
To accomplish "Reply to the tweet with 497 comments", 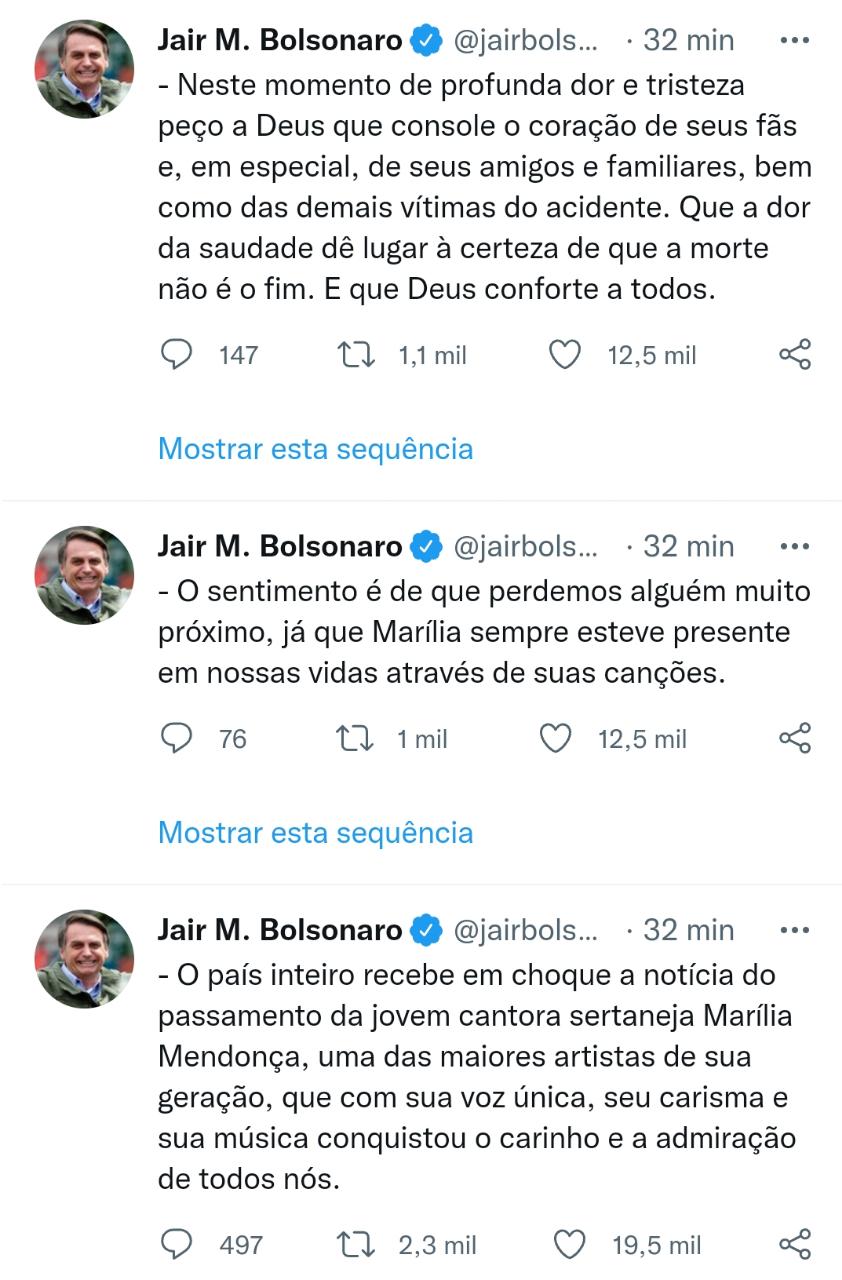I will click(177, 1245).
